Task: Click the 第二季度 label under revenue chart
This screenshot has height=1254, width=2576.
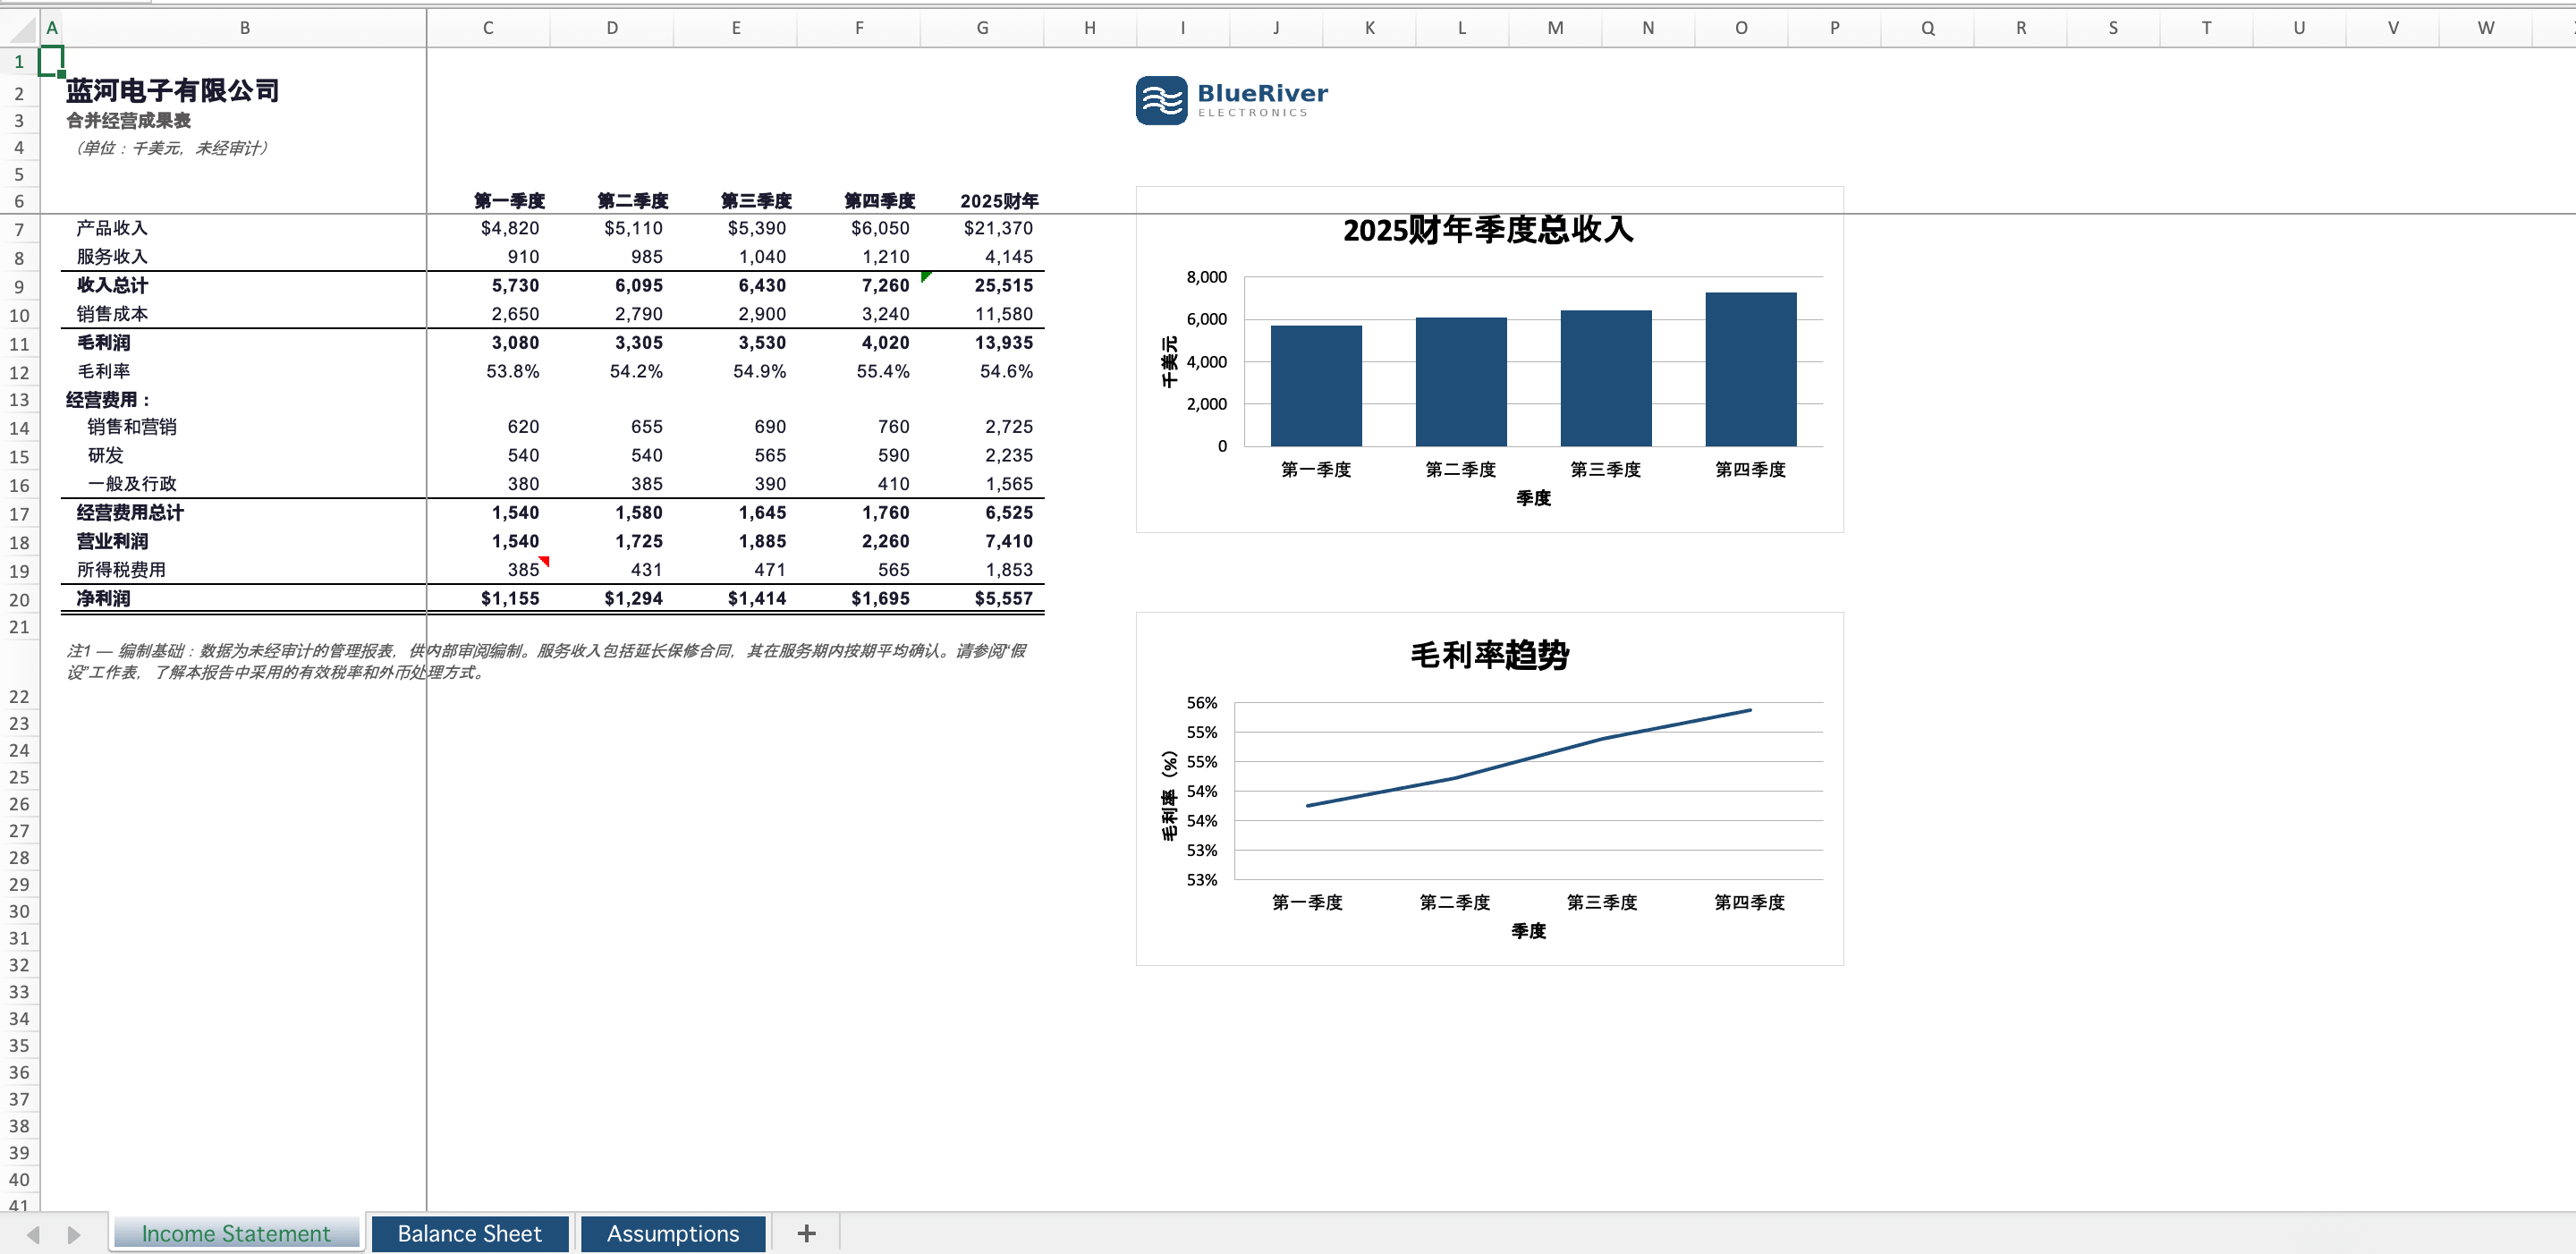Action: 1460,469
